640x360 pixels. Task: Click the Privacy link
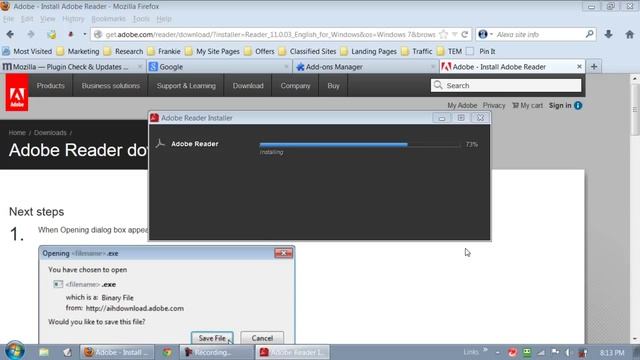[494, 105]
